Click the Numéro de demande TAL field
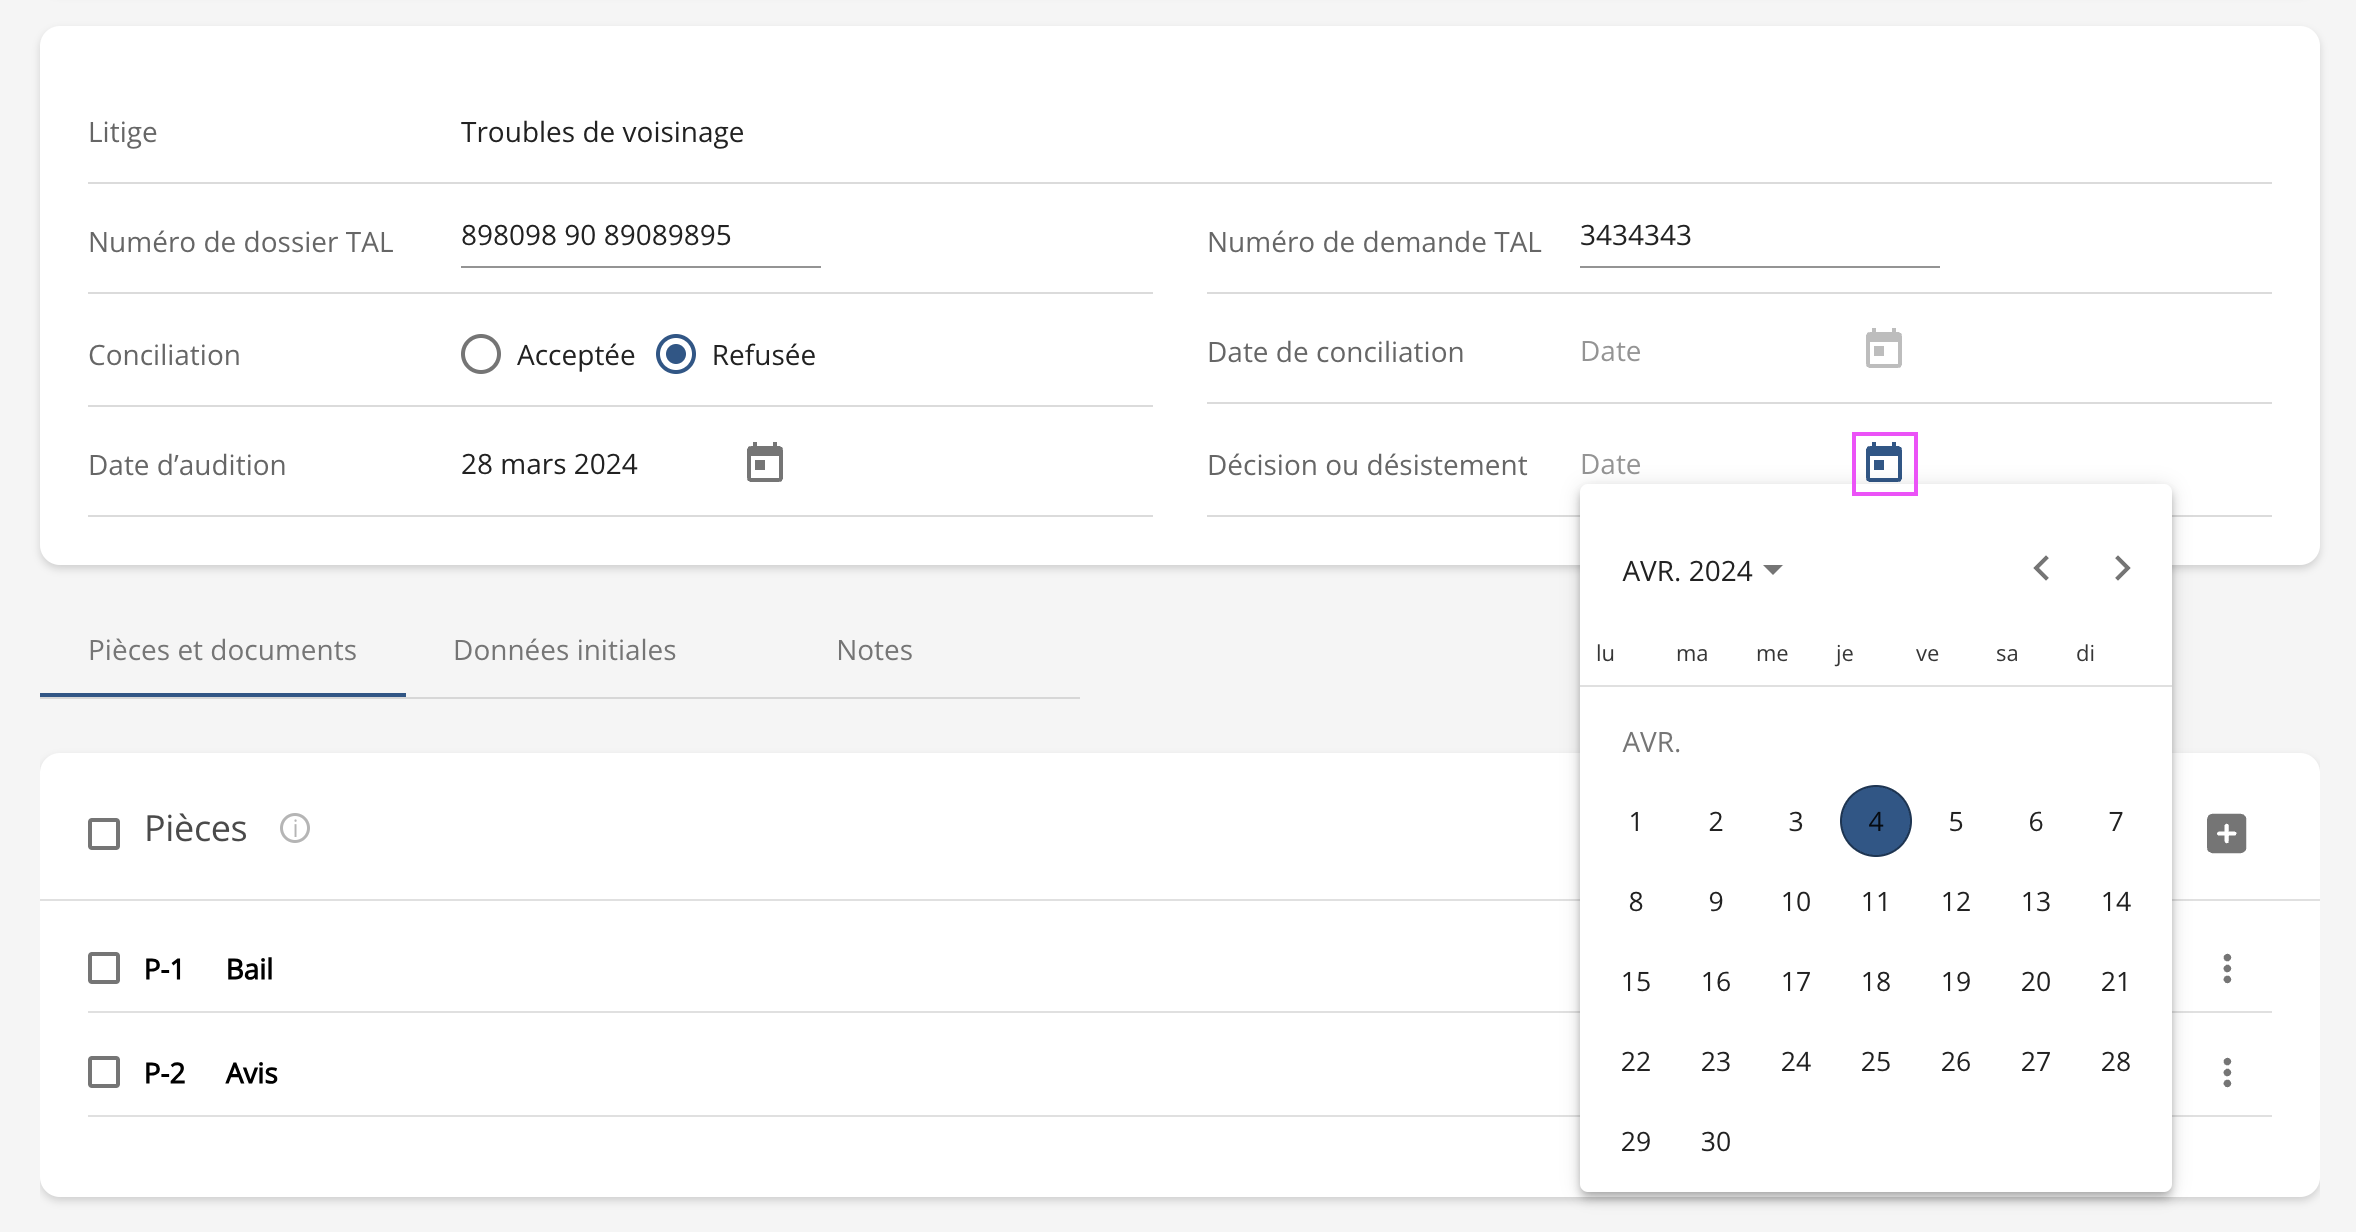 [x=1758, y=236]
